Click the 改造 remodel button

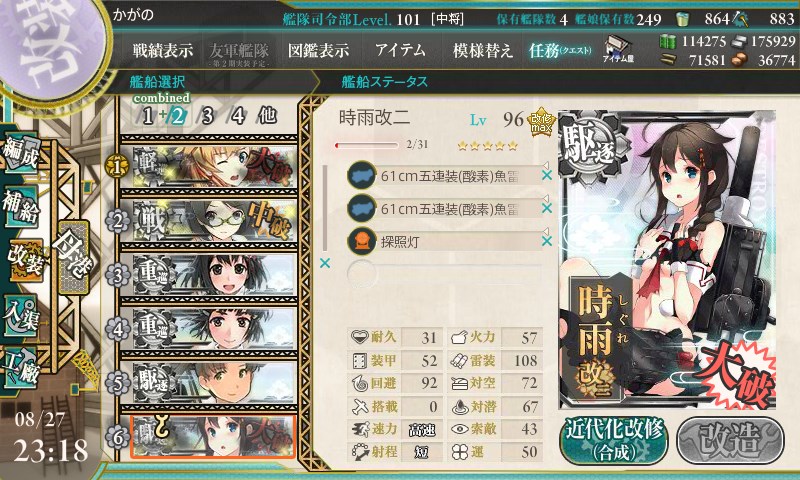click(x=730, y=440)
